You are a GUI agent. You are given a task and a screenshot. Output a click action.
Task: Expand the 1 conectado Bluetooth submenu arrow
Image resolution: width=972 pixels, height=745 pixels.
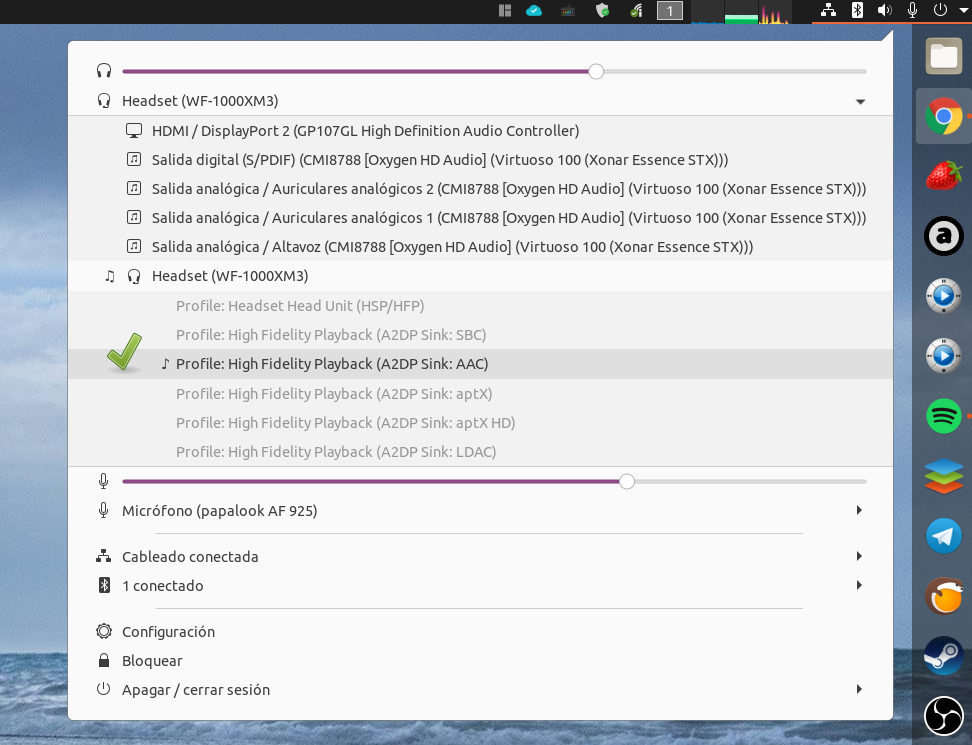[x=859, y=585]
